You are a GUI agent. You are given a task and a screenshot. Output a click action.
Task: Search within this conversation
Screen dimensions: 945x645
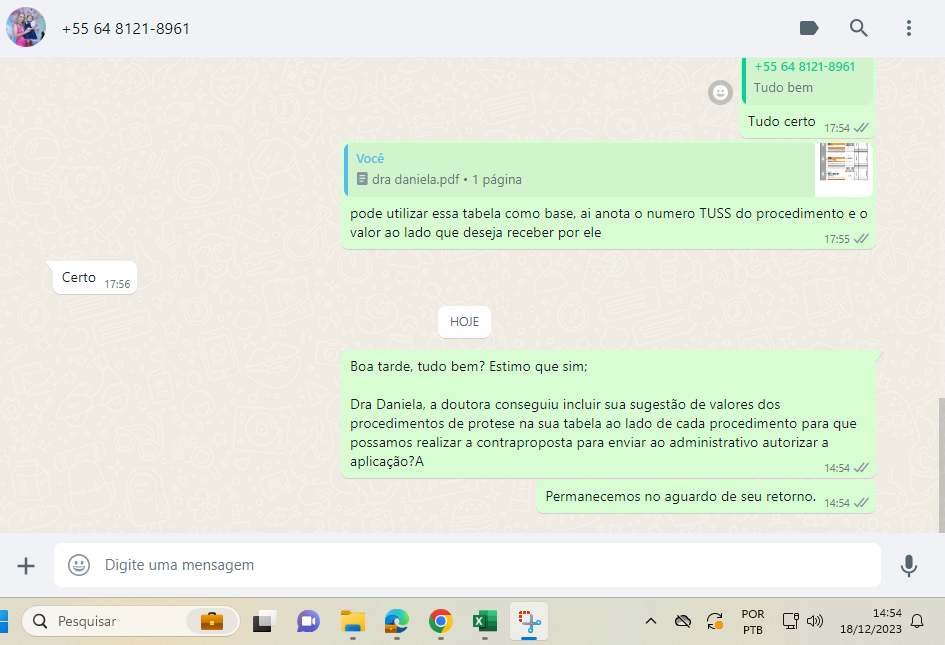(859, 28)
